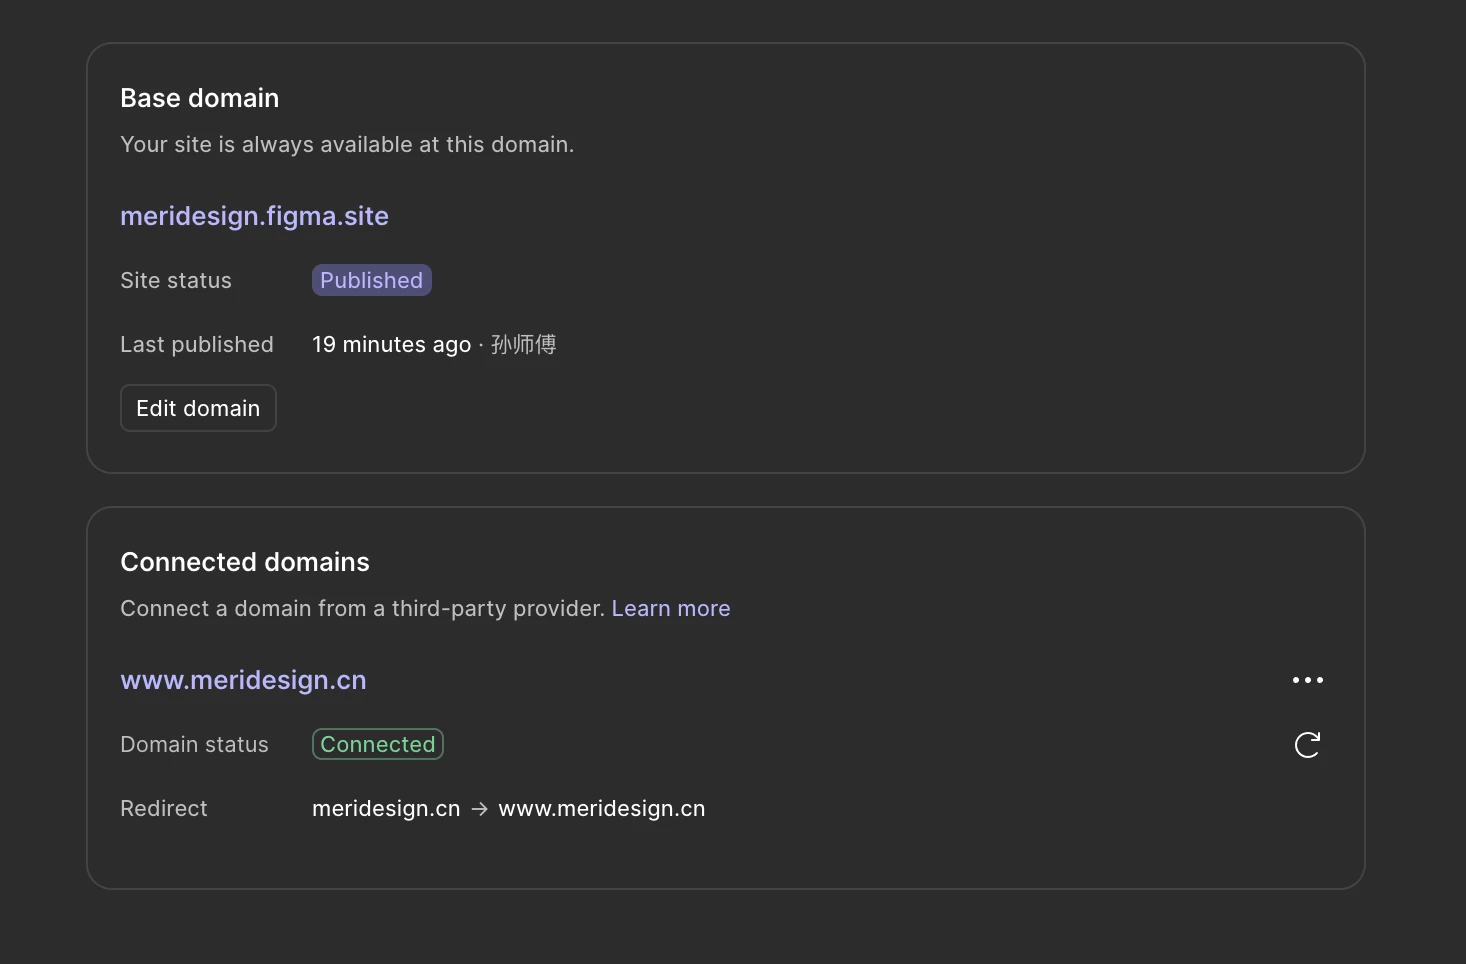Click the Last published label
The width and height of the screenshot is (1466, 964).
[197, 345]
